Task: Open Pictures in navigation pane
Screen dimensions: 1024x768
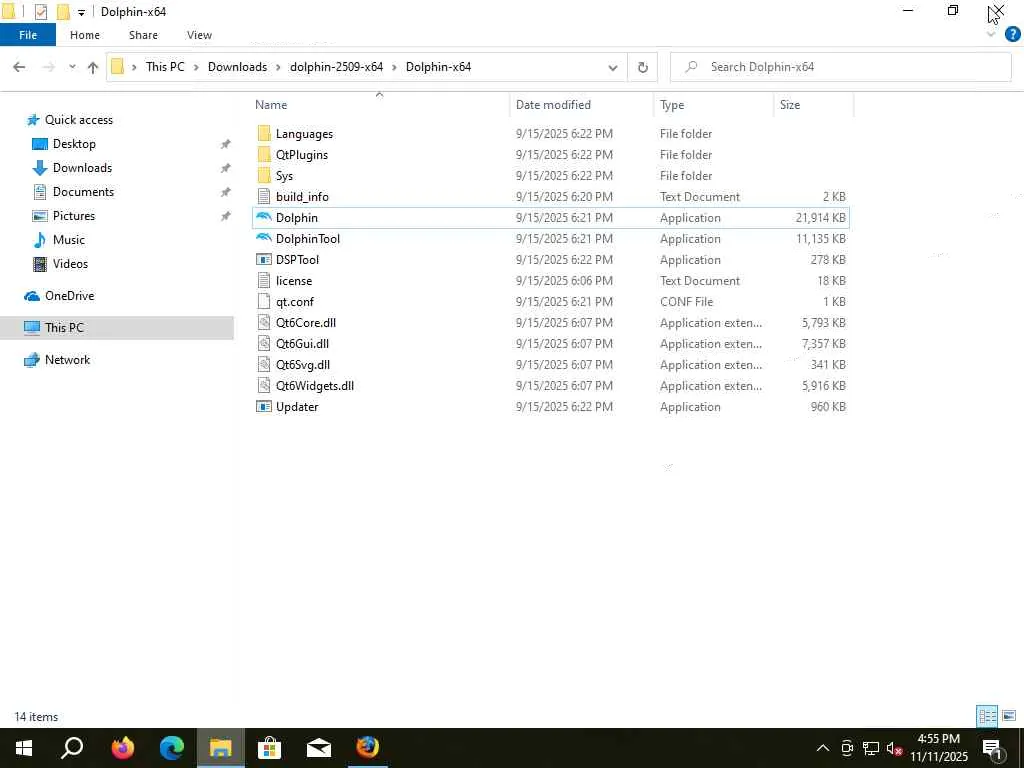Action: [74, 216]
